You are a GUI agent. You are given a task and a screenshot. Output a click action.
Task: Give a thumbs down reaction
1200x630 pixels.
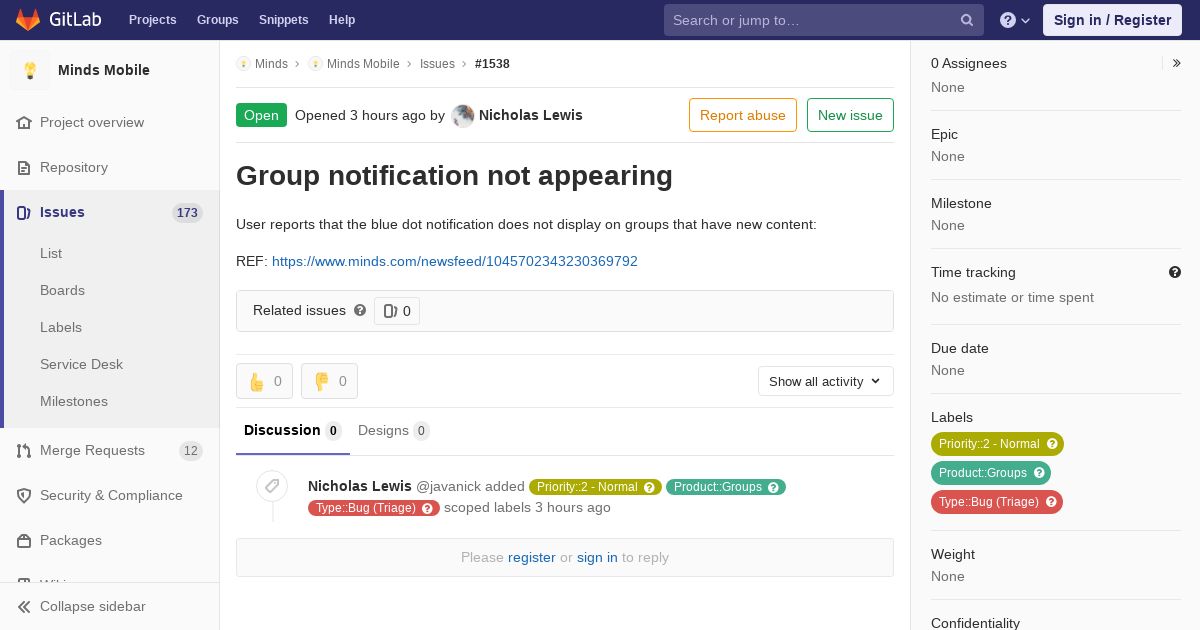coord(329,381)
